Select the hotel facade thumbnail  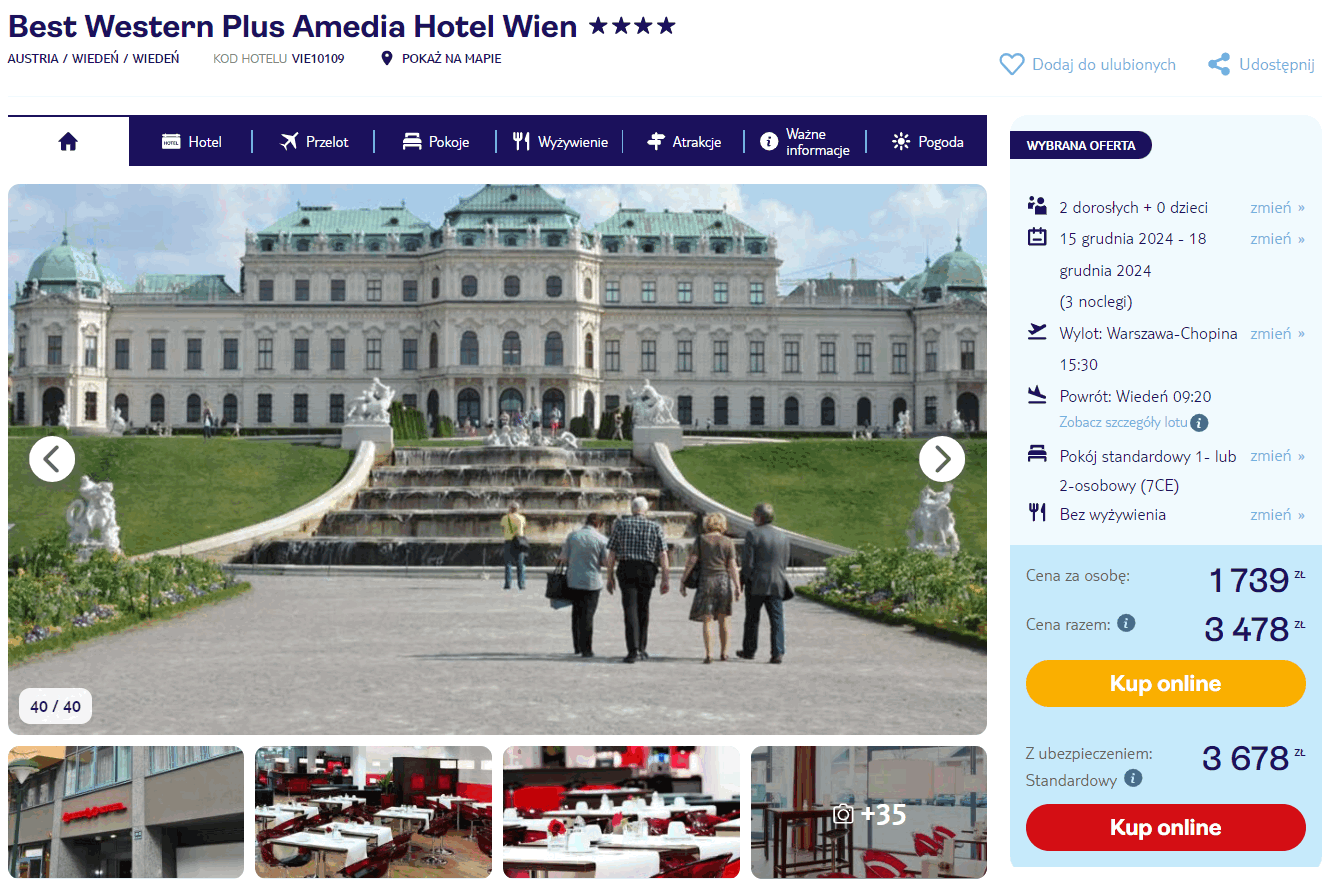click(x=126, y=812)
